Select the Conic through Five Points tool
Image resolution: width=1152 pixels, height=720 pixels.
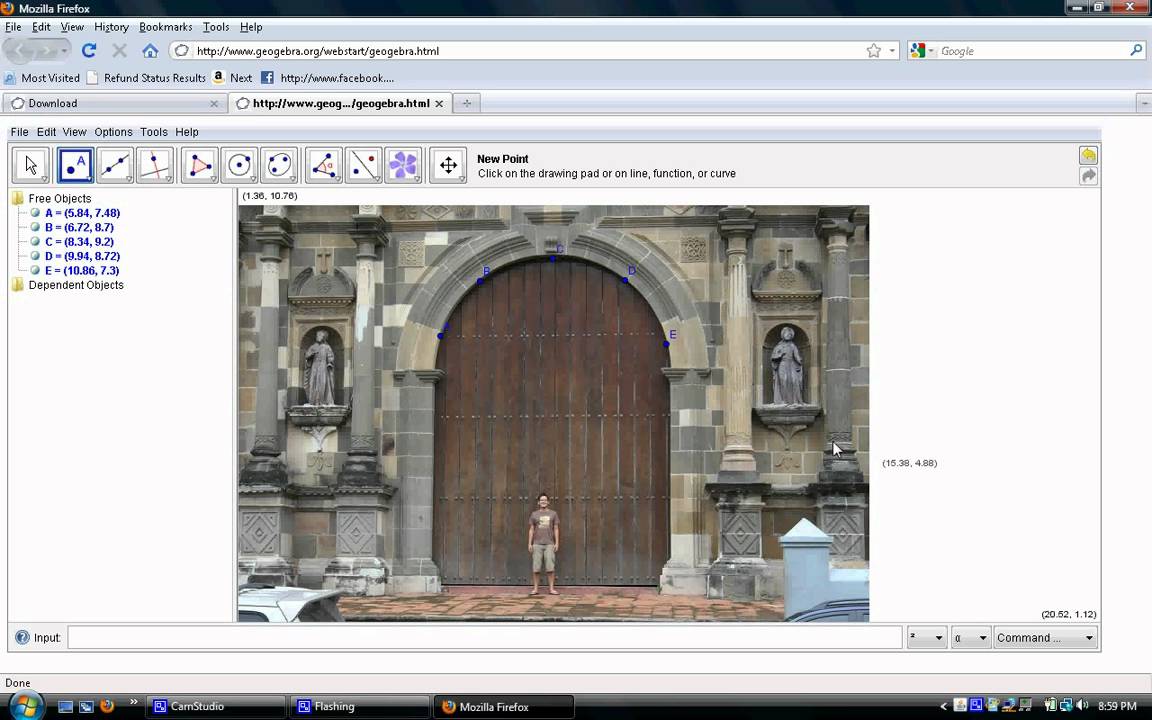(x=279, y=166)
